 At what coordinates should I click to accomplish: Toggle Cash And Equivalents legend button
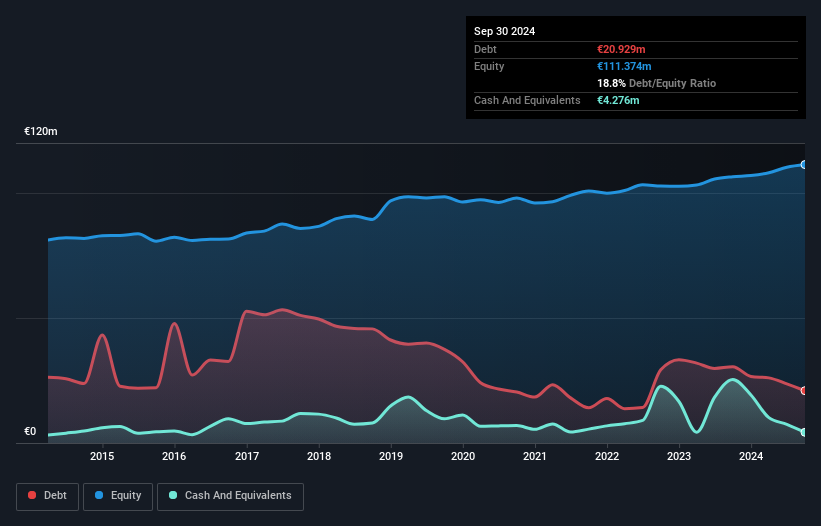[x=230, y=496]
